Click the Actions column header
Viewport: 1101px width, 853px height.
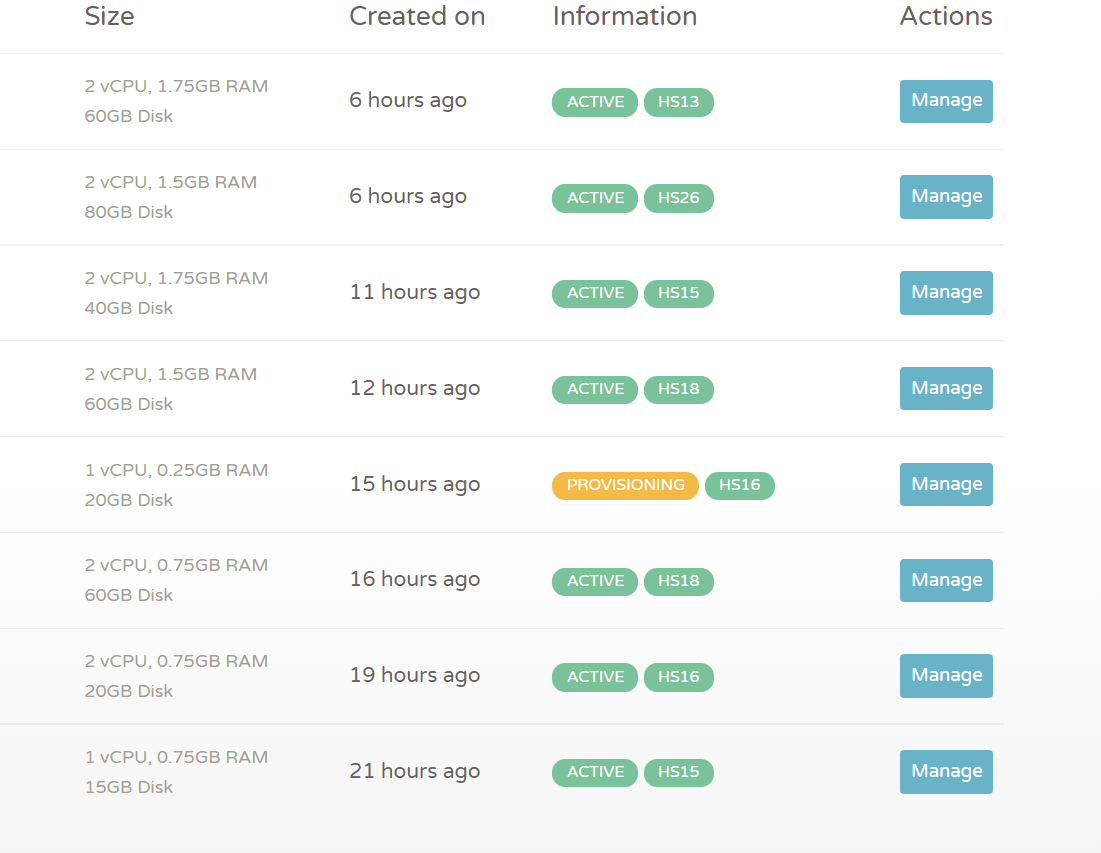pyautogui.click(x=945, y=17)
